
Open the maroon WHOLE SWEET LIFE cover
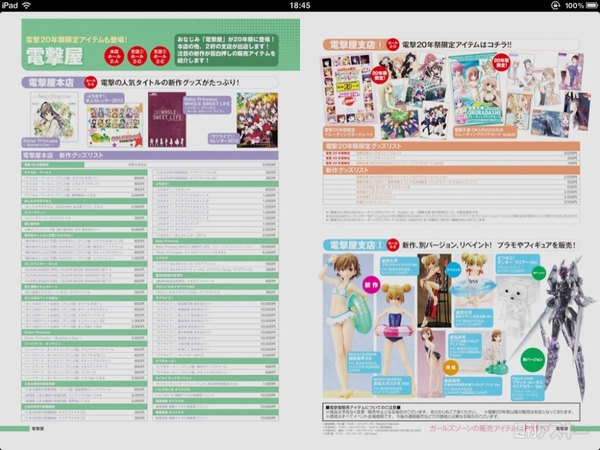[167, 120]
